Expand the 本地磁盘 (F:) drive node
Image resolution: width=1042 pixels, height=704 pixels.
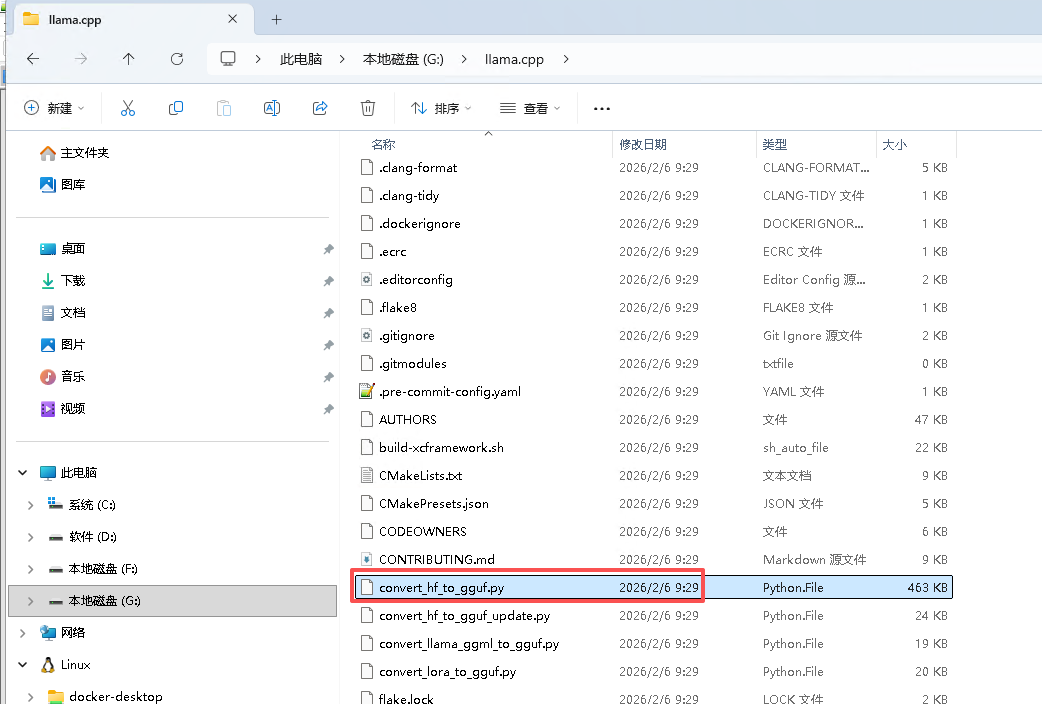point(31,569)
